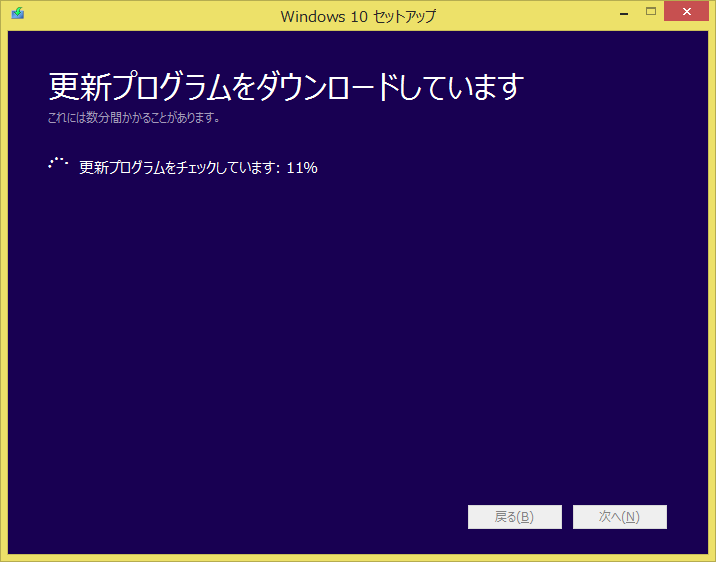The height and width of the screenshot is (562, 716).
Task: Click the subtitle これには数分間かかることがあります。
Action: [x=134, y=118]
